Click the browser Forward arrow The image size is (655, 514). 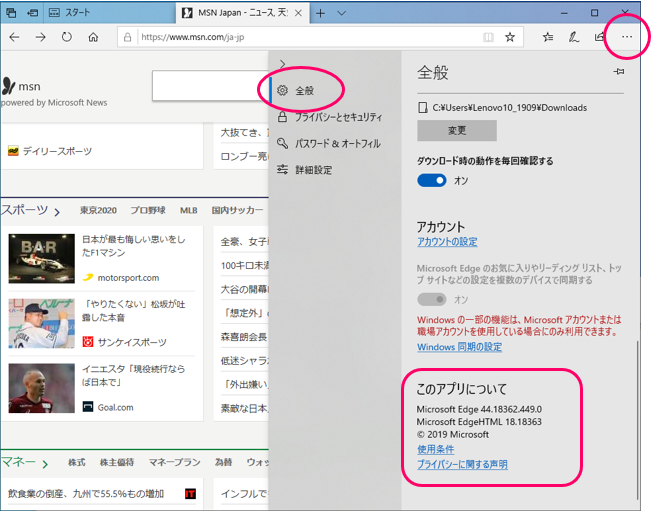tap(41, 37)
